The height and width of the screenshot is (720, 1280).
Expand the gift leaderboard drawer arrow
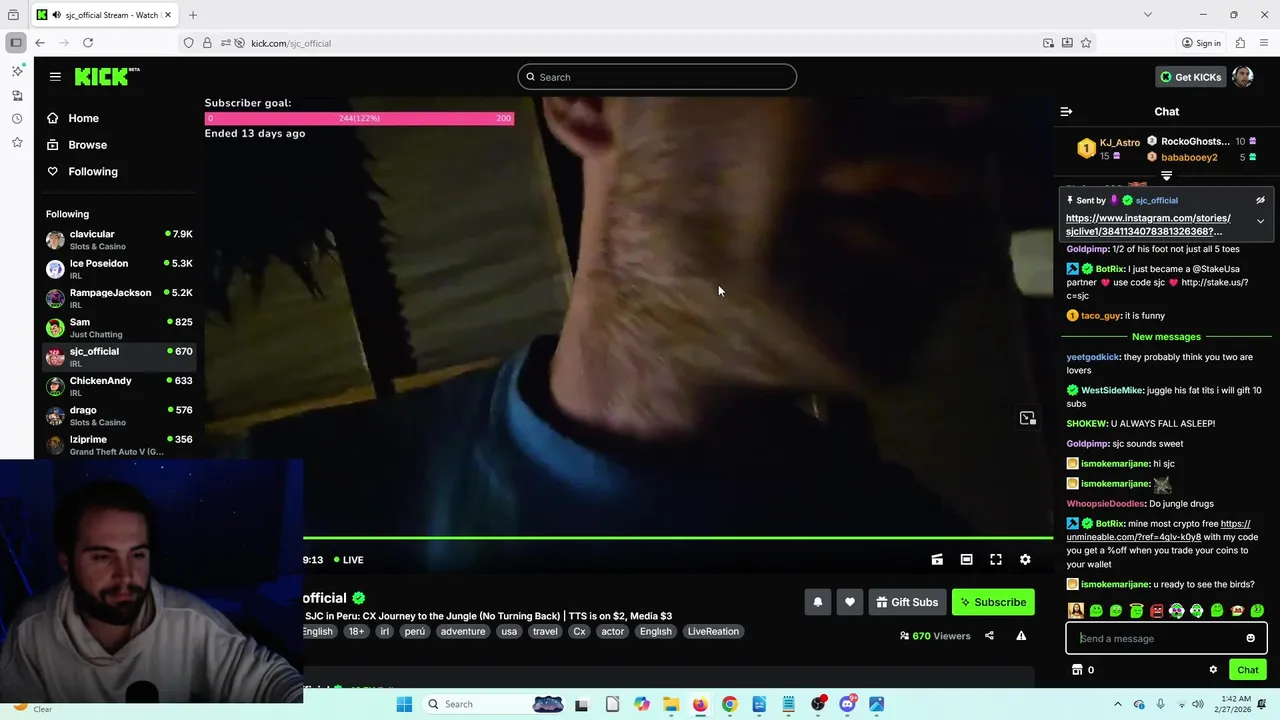tap(1166, 176)
